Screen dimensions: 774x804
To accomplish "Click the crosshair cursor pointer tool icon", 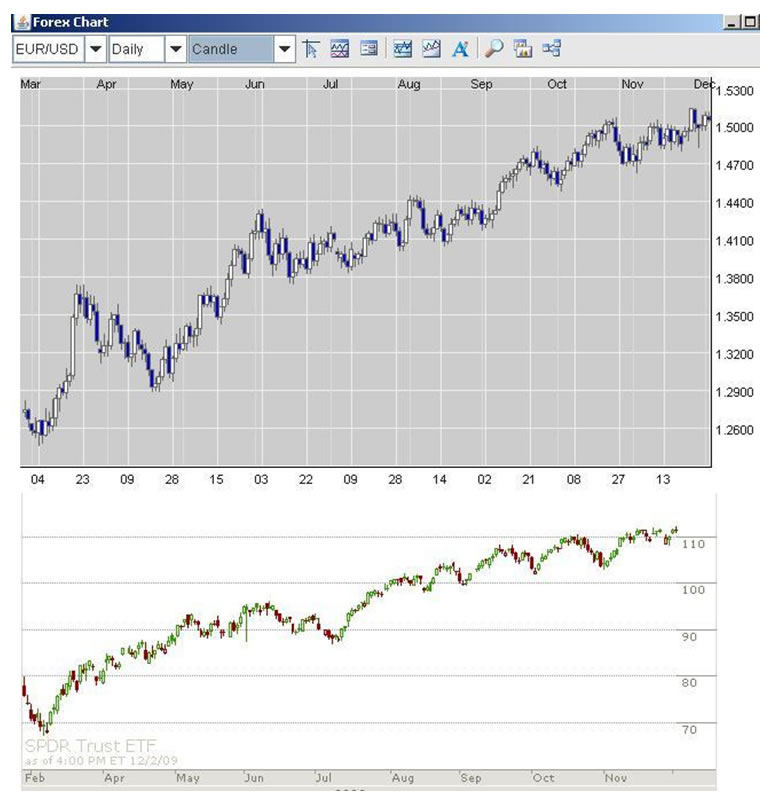I will pos(311,49).
